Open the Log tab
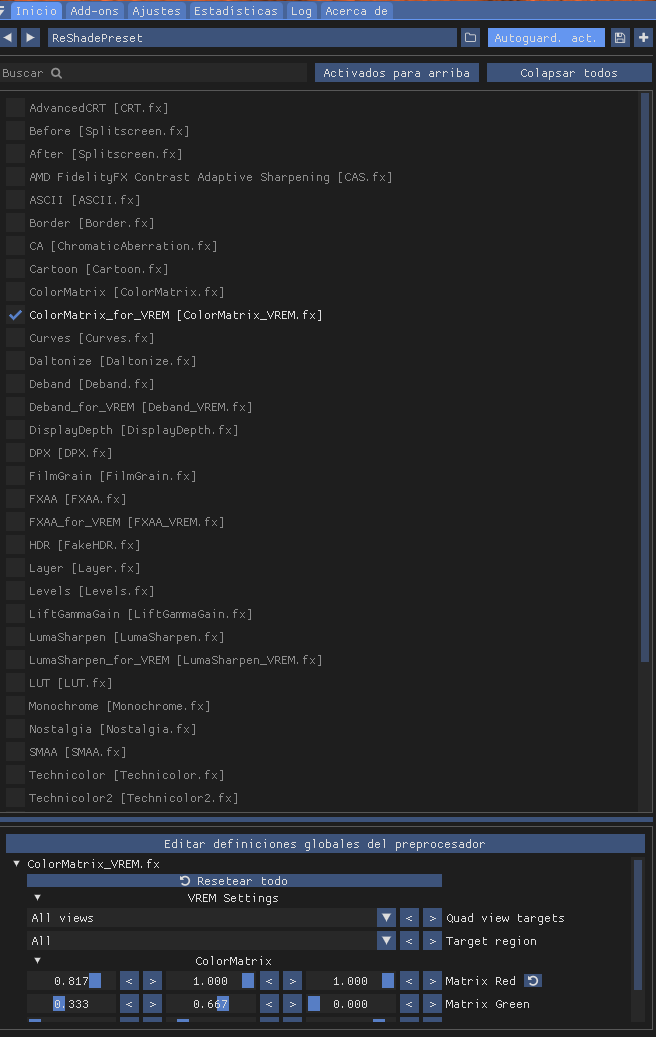This screenshot has height=1037, width=656. click(x=301, y=11)
